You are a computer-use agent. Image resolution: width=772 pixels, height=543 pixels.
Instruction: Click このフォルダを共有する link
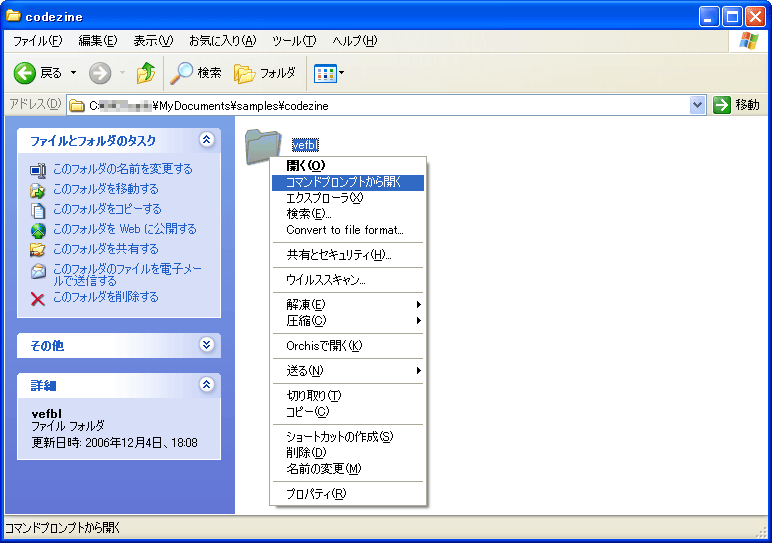[x=106, y=249]
